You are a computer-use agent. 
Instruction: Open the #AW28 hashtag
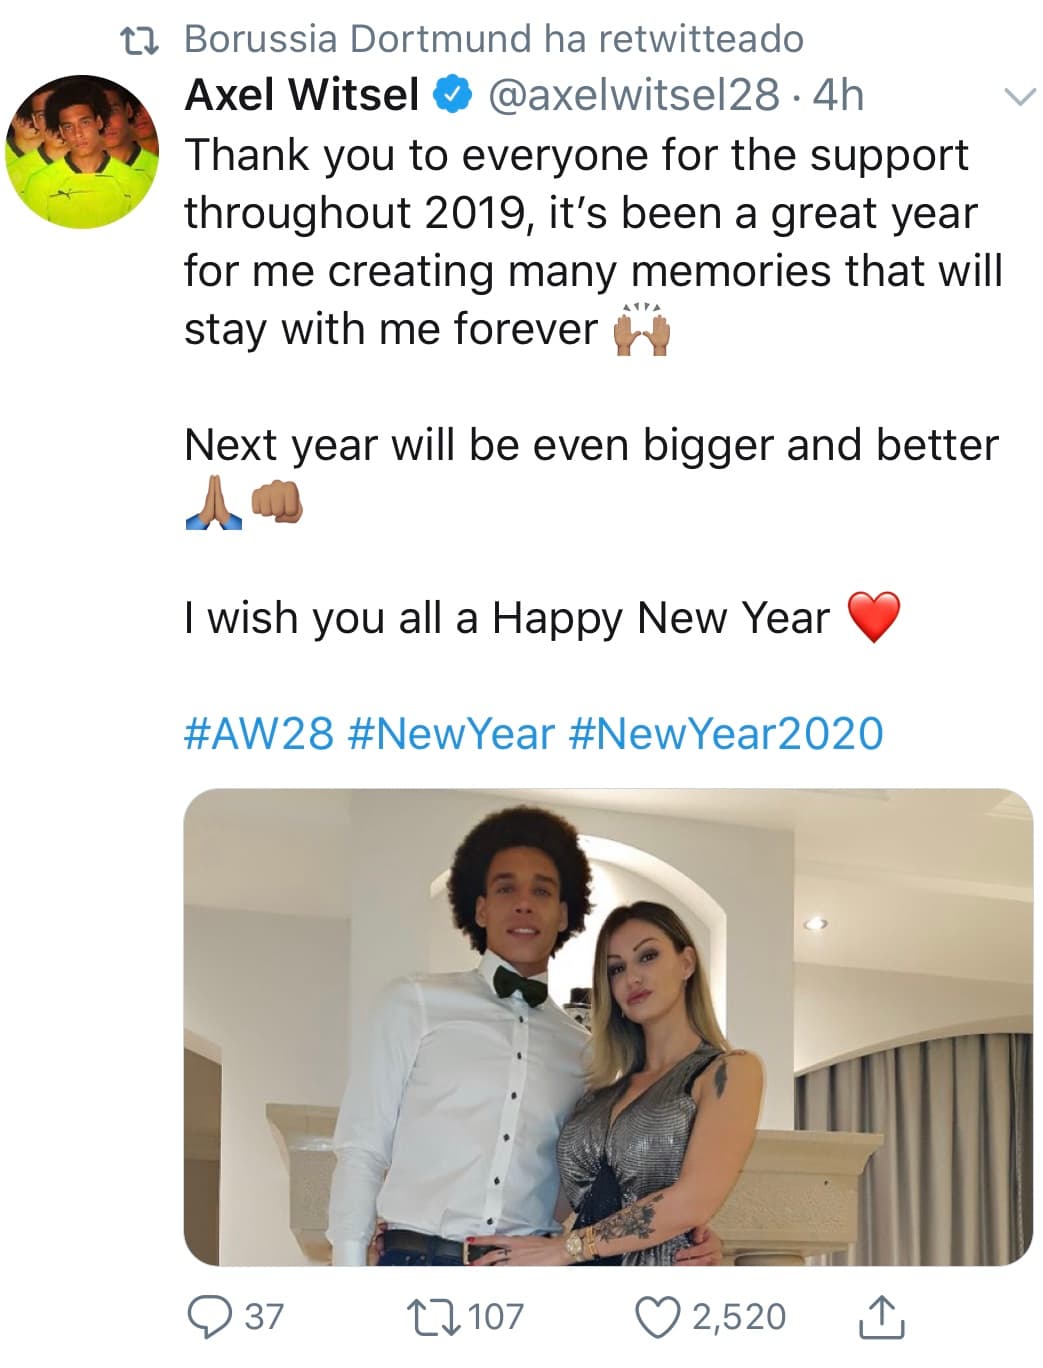coord(259,733)
